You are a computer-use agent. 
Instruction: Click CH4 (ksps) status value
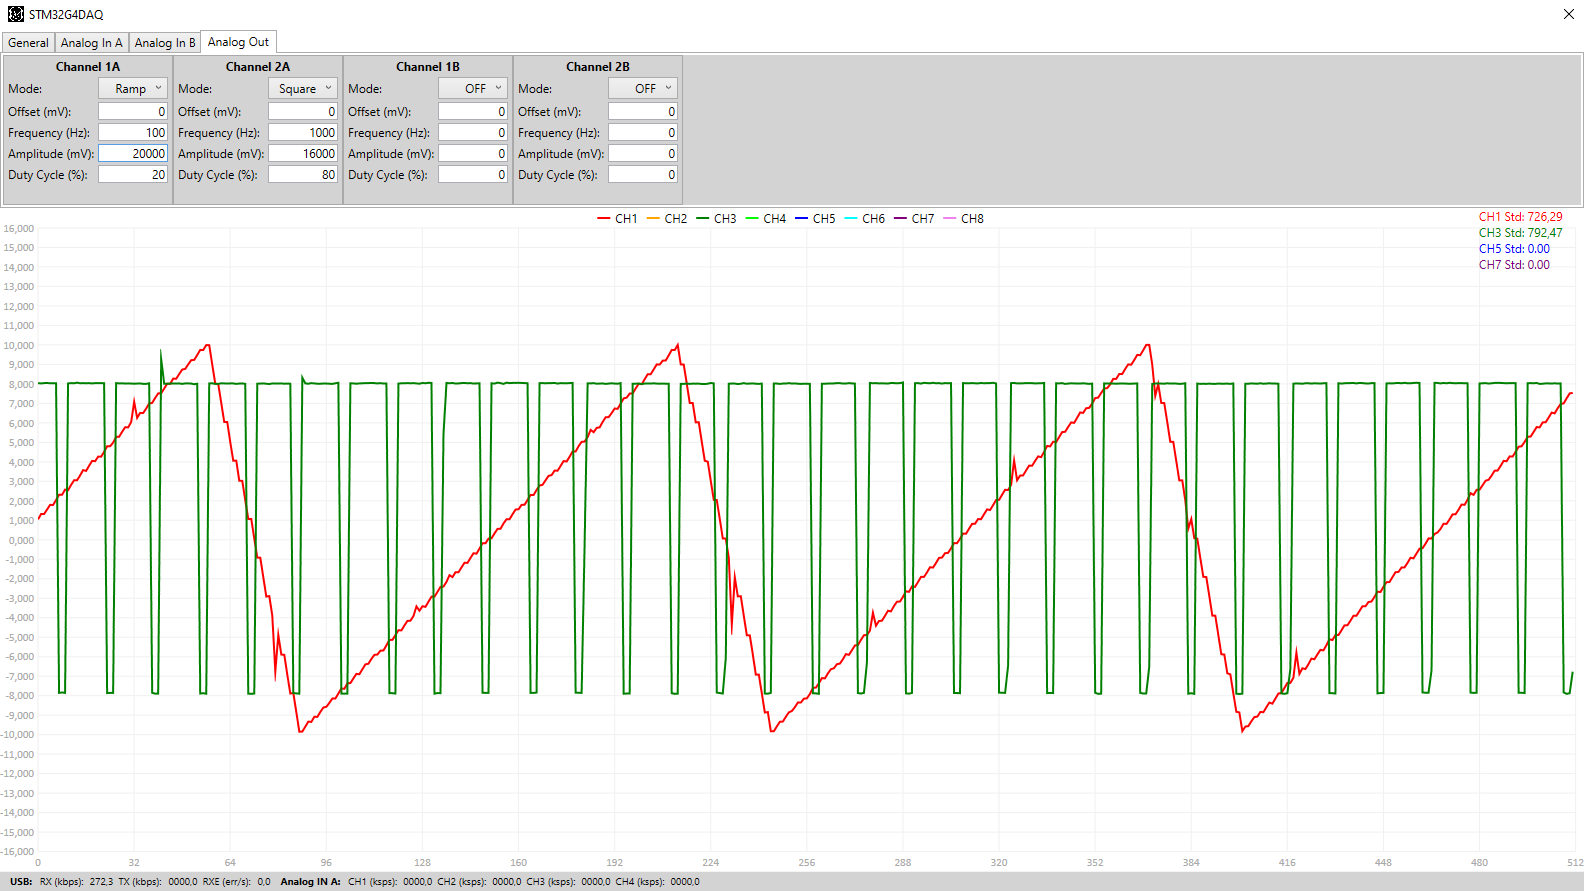click(x=685, y=882)
